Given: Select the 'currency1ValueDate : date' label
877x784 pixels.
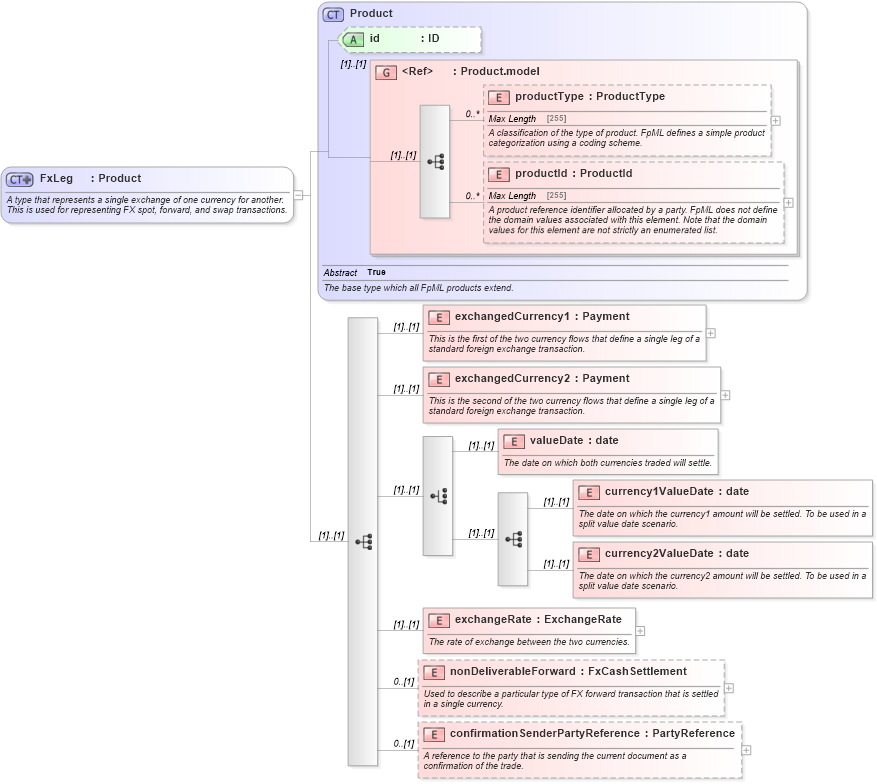Looking at the screenshot, I should point(677,492).
